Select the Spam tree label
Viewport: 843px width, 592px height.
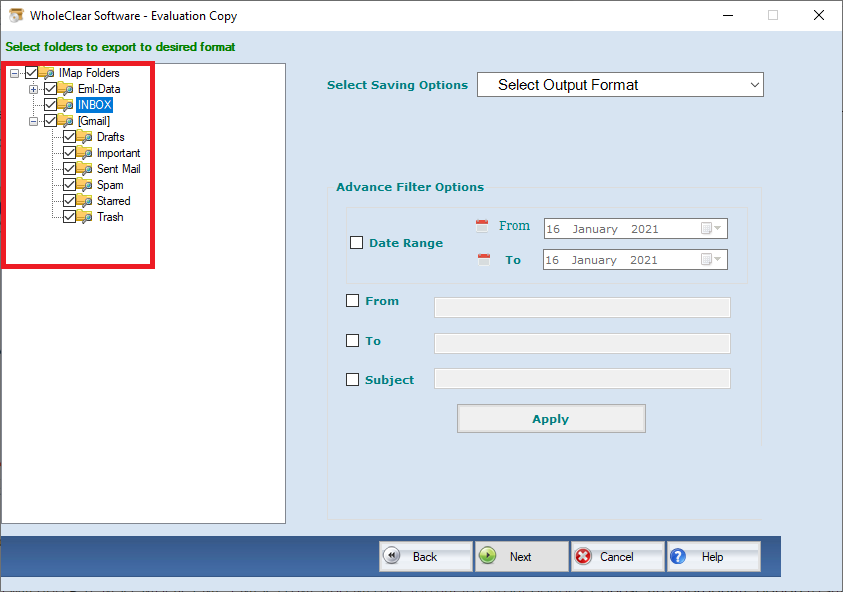tap(110, 185)
